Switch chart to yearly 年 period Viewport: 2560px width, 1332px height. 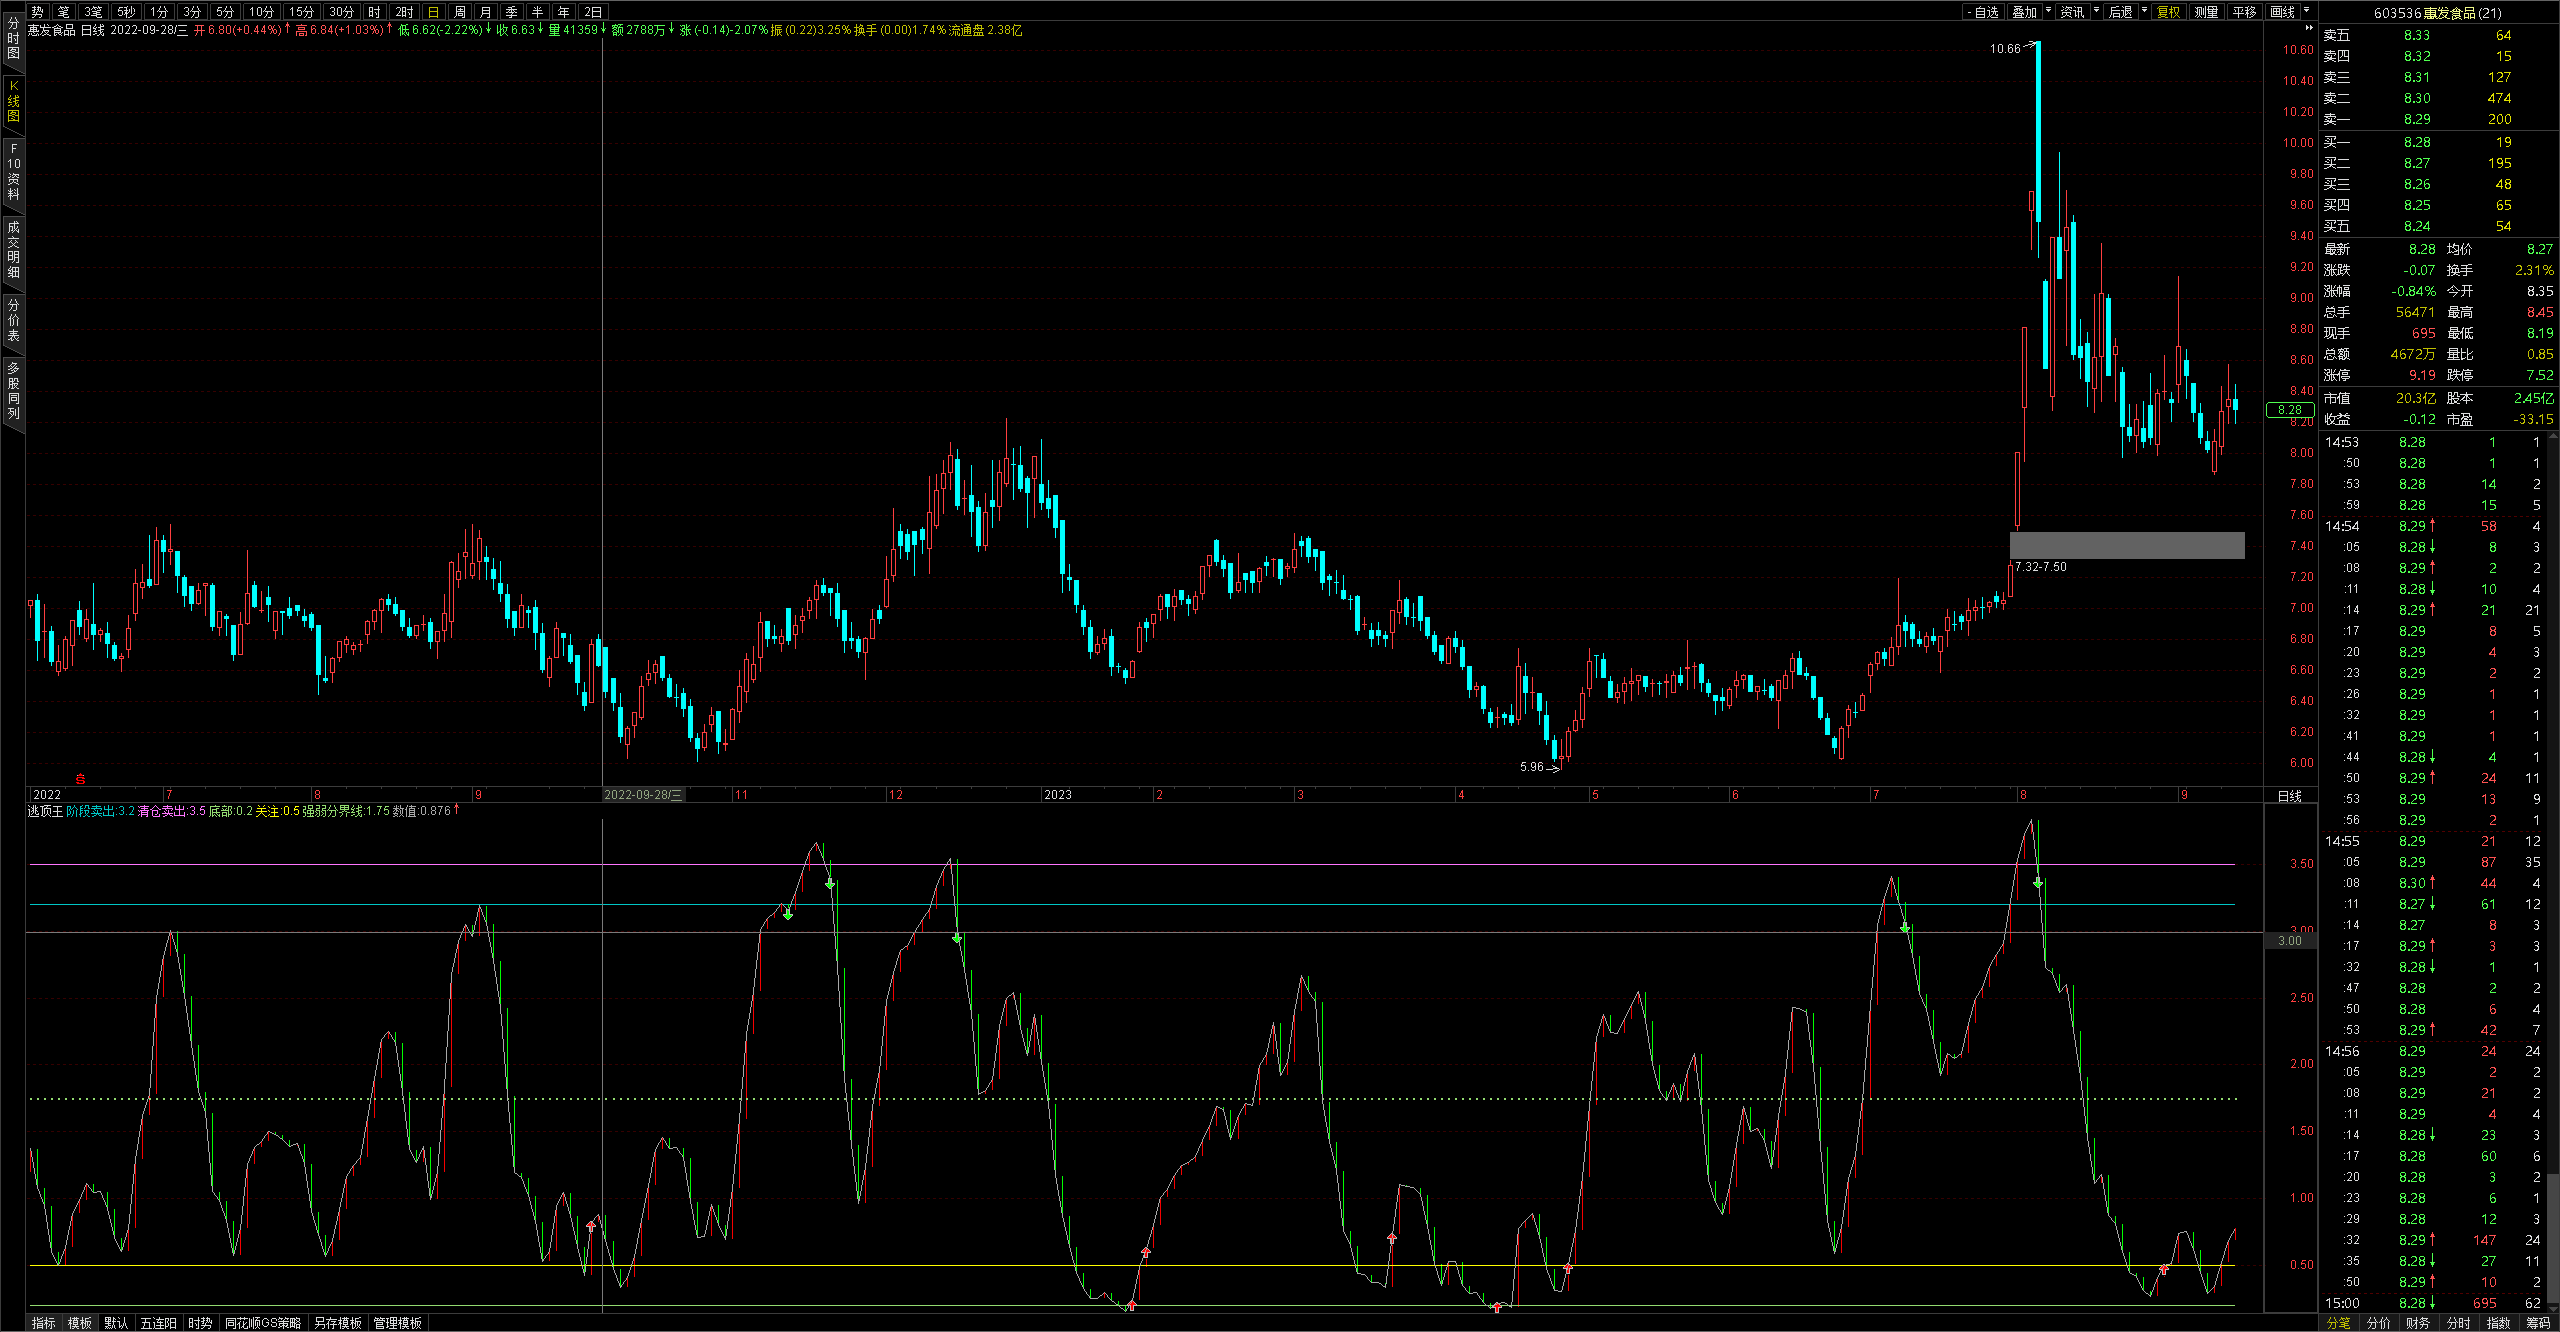coord(563,12)
